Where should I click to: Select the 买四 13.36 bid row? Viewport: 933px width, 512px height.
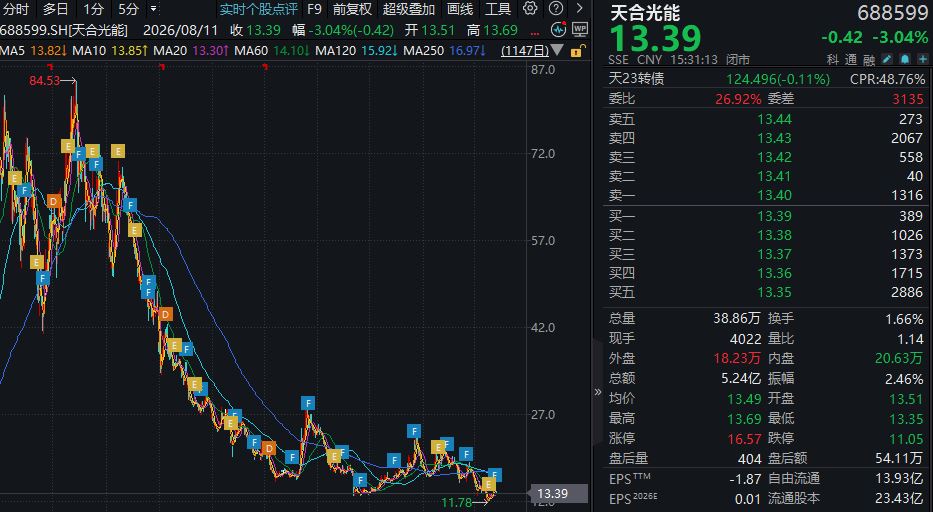coord(766,273)
